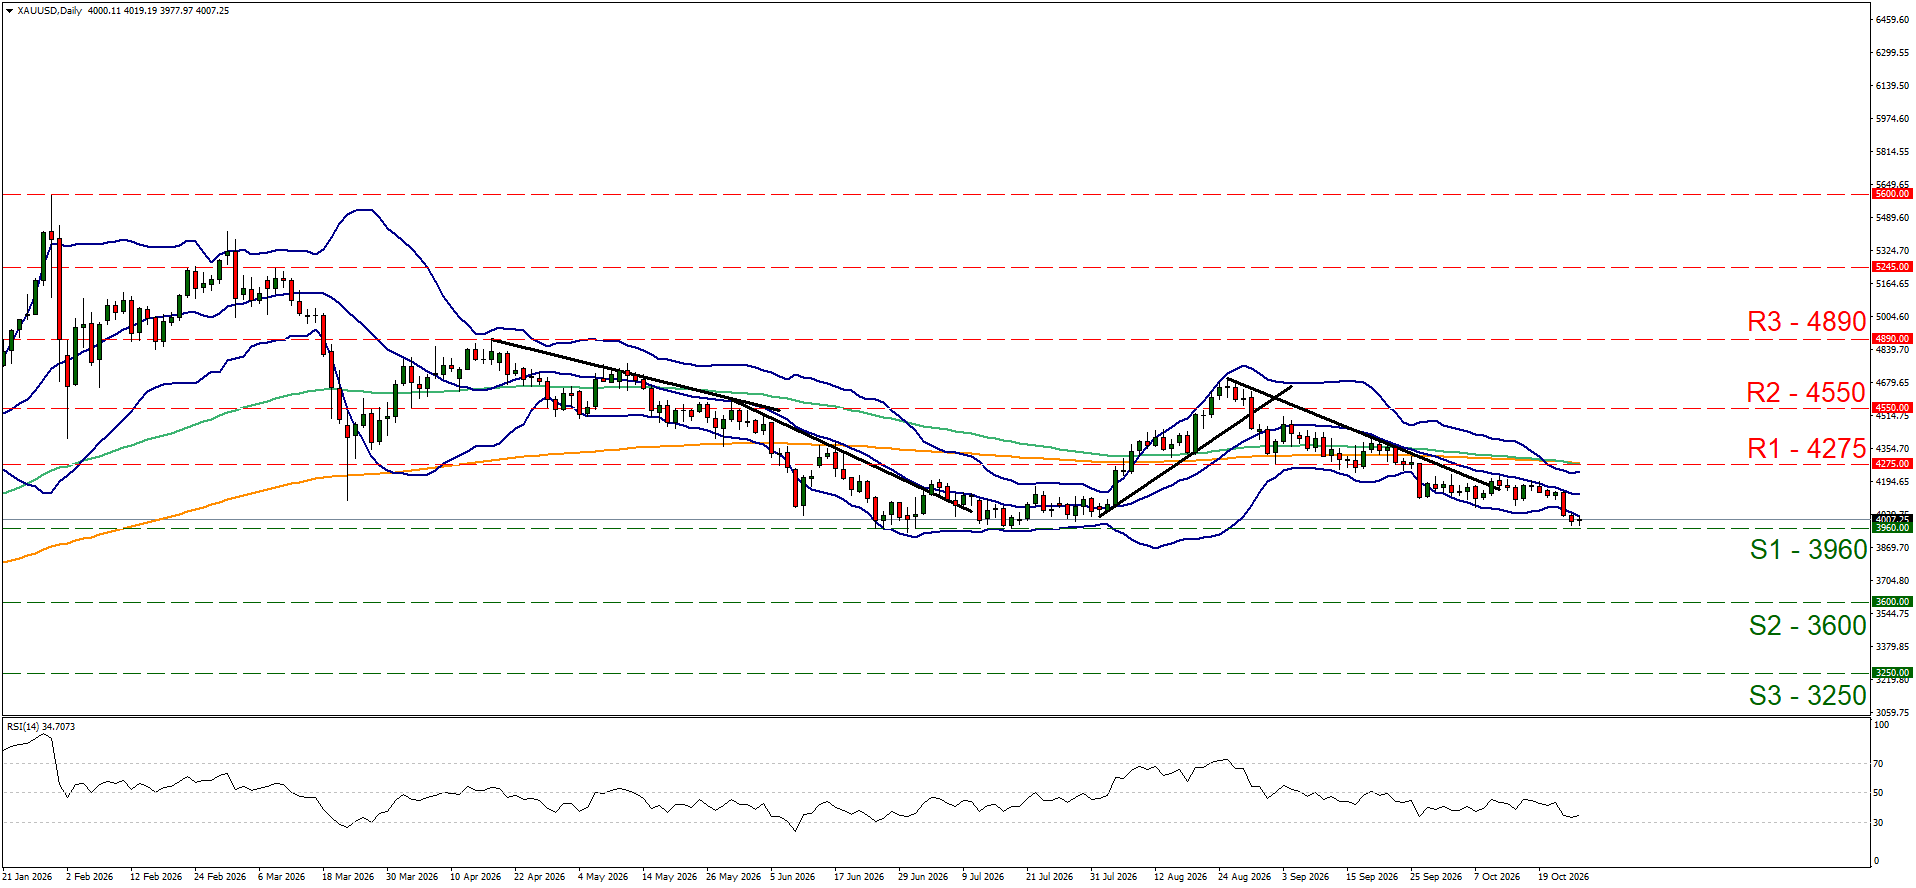Open the chart menu triangle beside XAUUSD
Screen dimensions: 1916x888
pyautogui.click(x=10, y=11)
